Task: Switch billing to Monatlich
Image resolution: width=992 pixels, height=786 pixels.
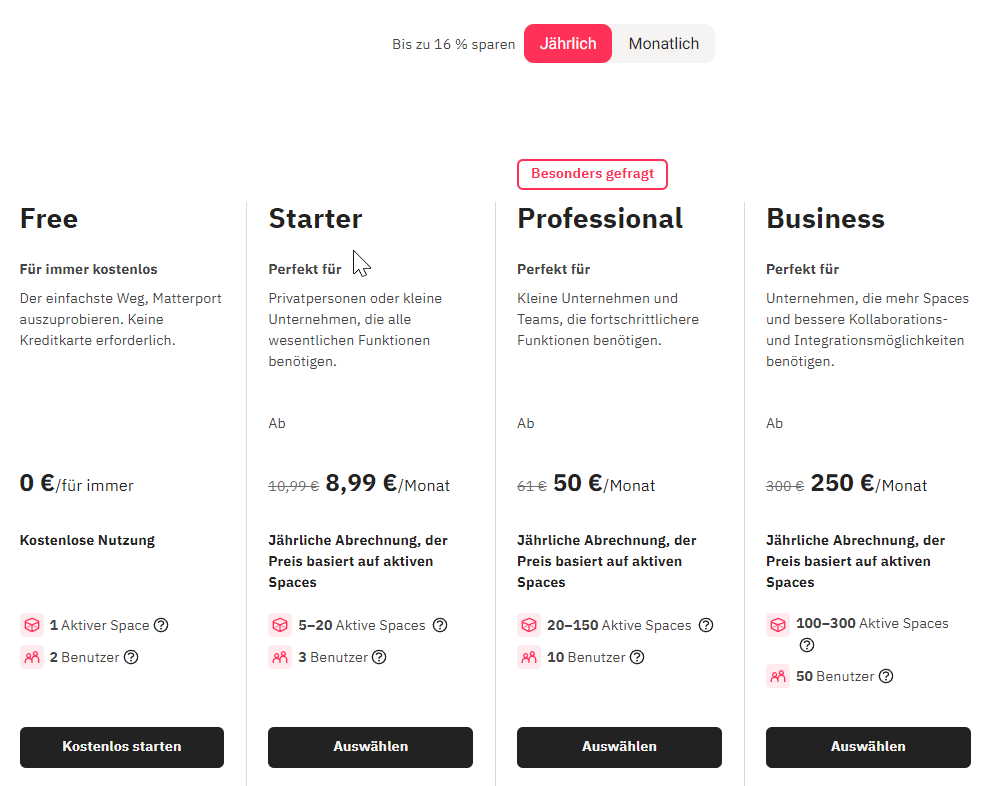Action: (663, 44)
